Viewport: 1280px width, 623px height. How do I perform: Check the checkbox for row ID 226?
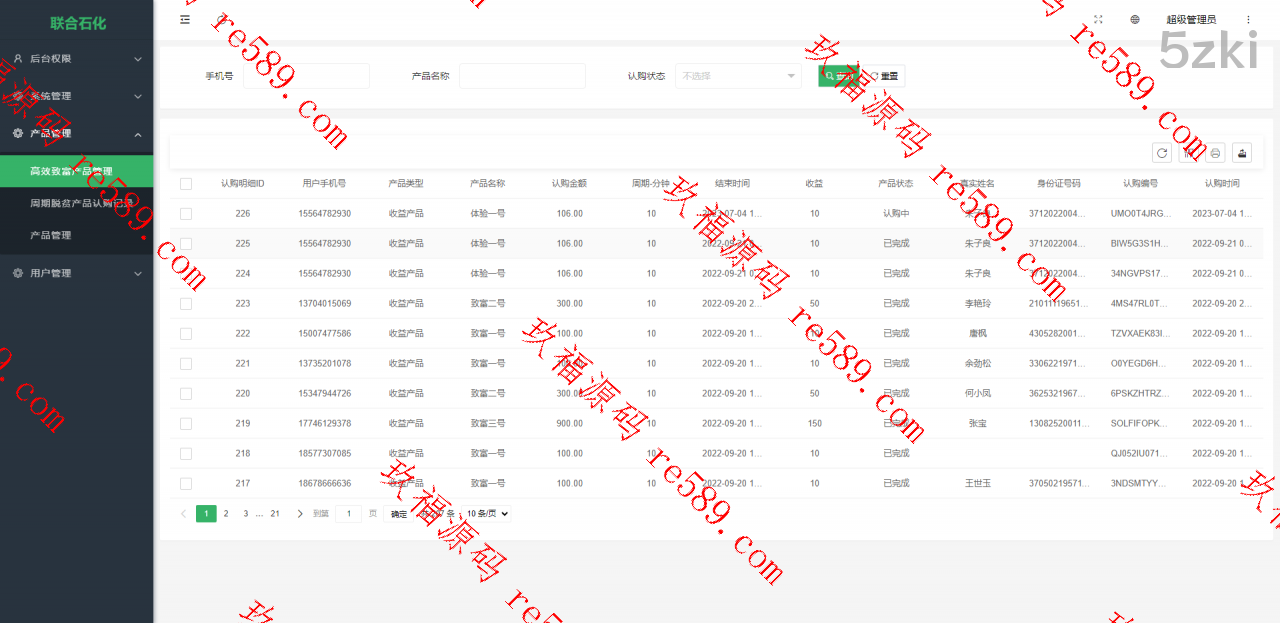186,214
